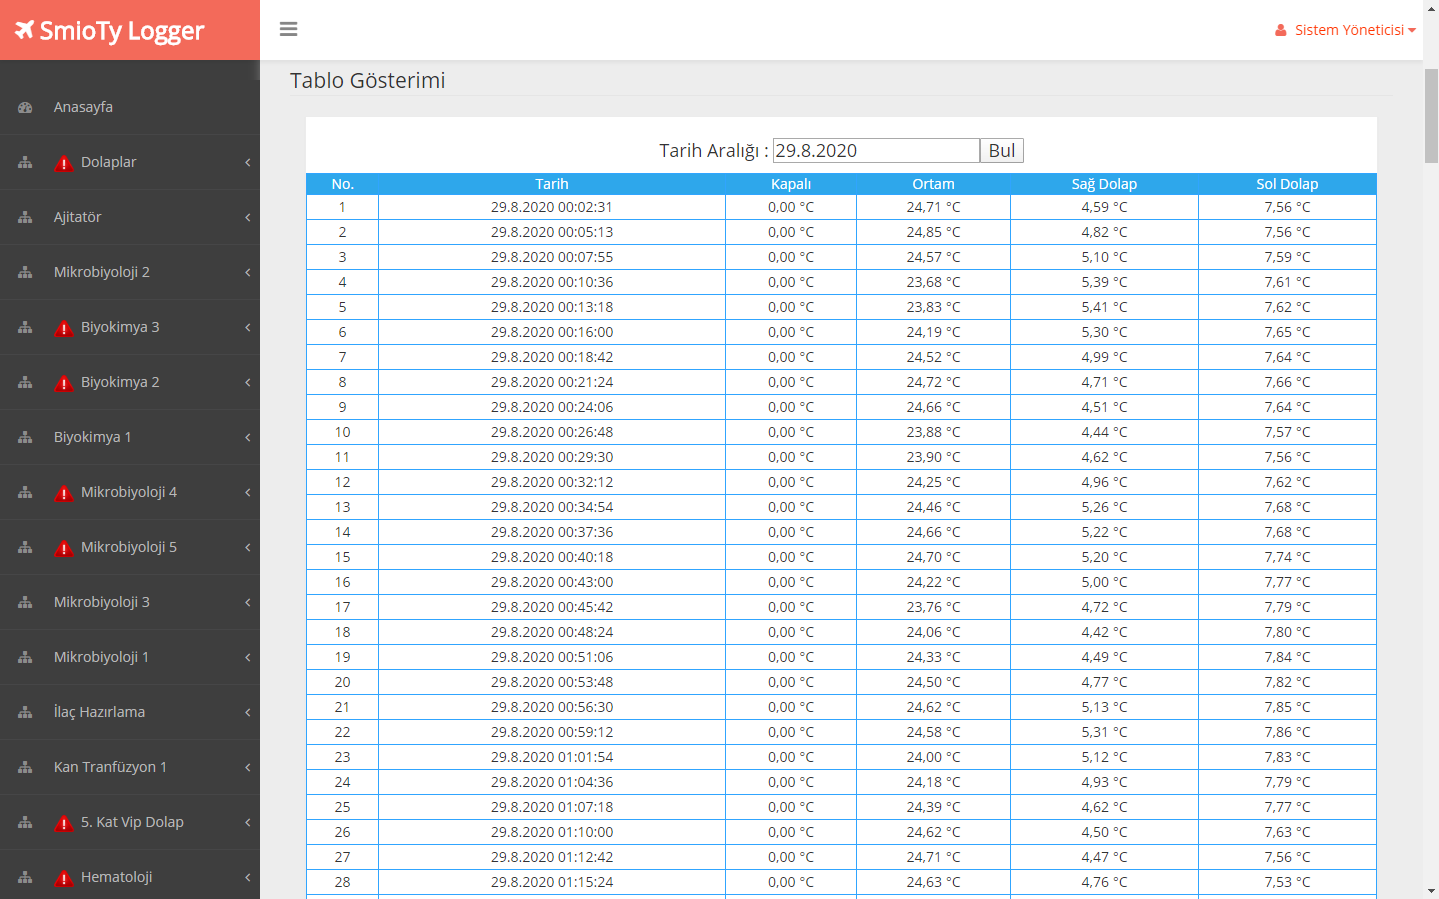This screenshot has height=899, width=1439.
Task: Click the Sol Dolap column header
Action: [1287, 184]
